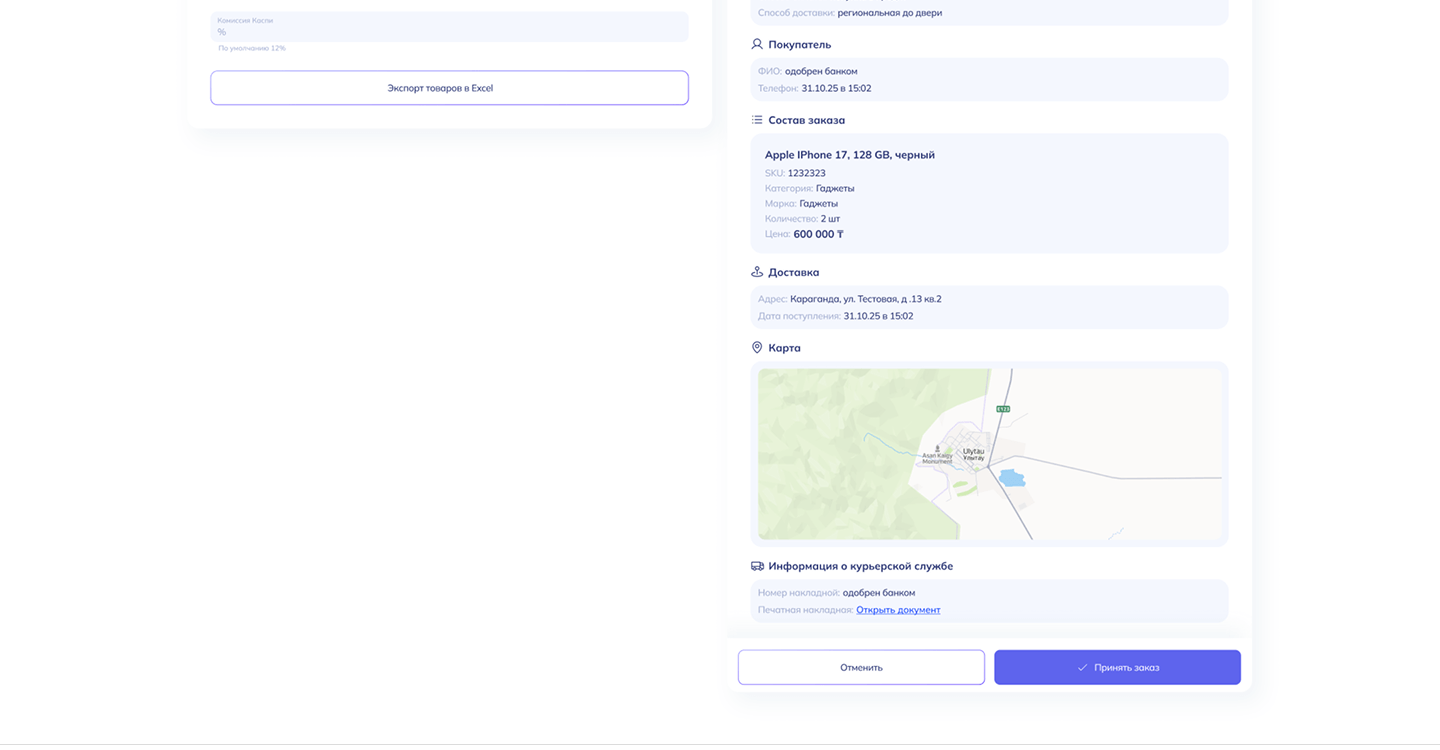Click the Состав заказа list icon
Viewport: 1440px width, 750px height.
[x=757, y=120]
